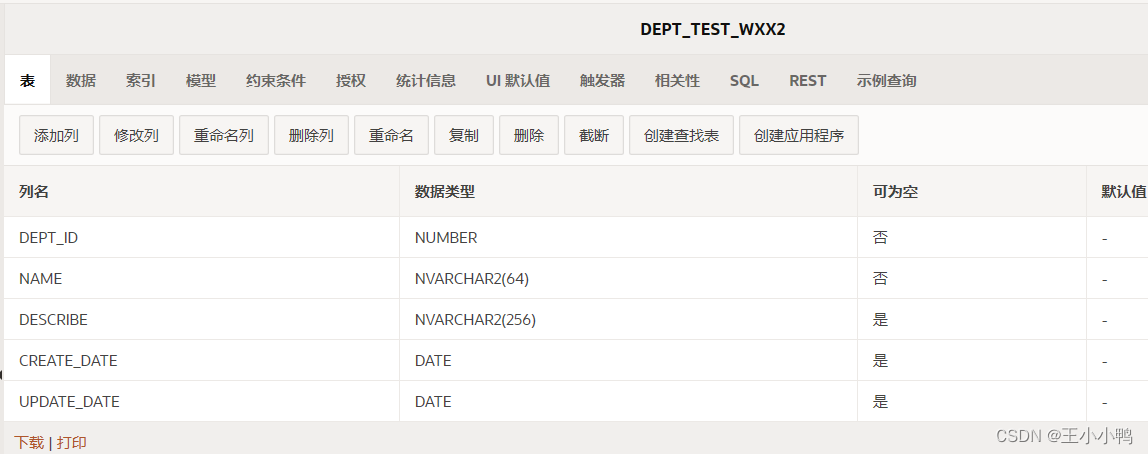
Task: Click the 删除列 button
Action: tap(311, 135)
